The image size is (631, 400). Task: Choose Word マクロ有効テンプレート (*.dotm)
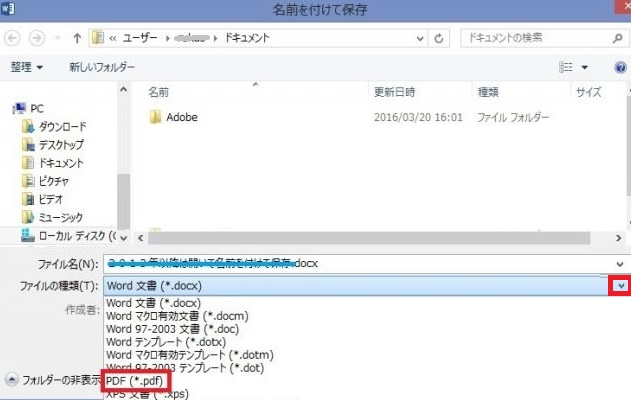pyautogui.click(x=190, y=355)
